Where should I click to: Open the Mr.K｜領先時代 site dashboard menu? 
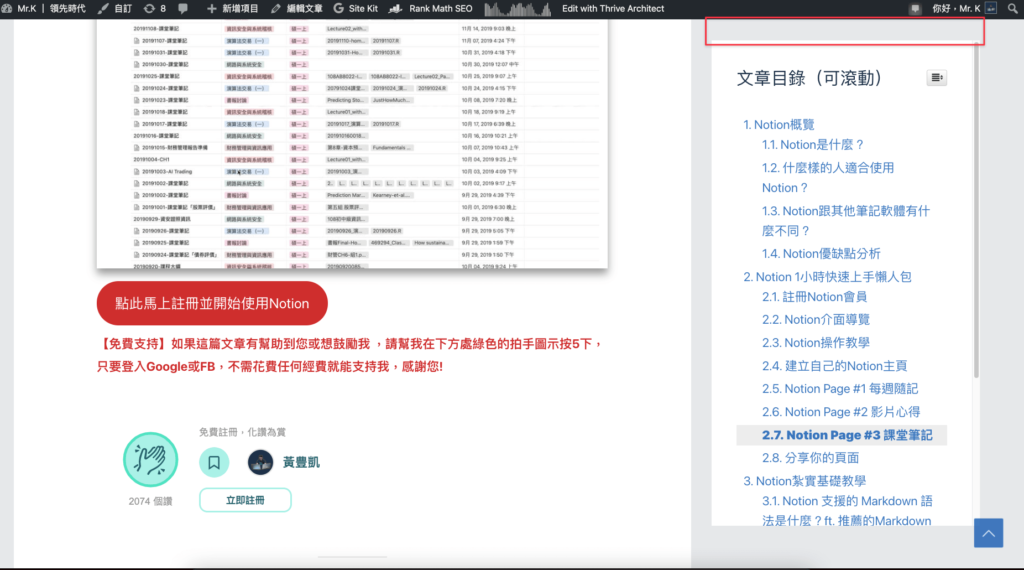(x=44, y=8)
